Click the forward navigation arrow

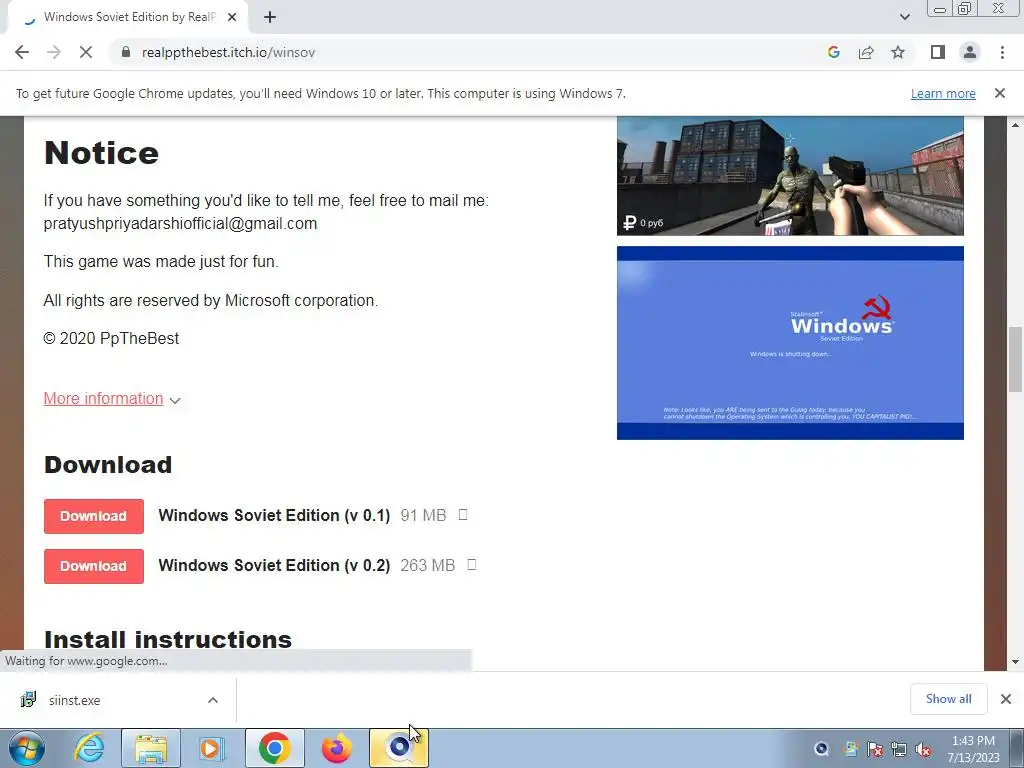point(54,52)
